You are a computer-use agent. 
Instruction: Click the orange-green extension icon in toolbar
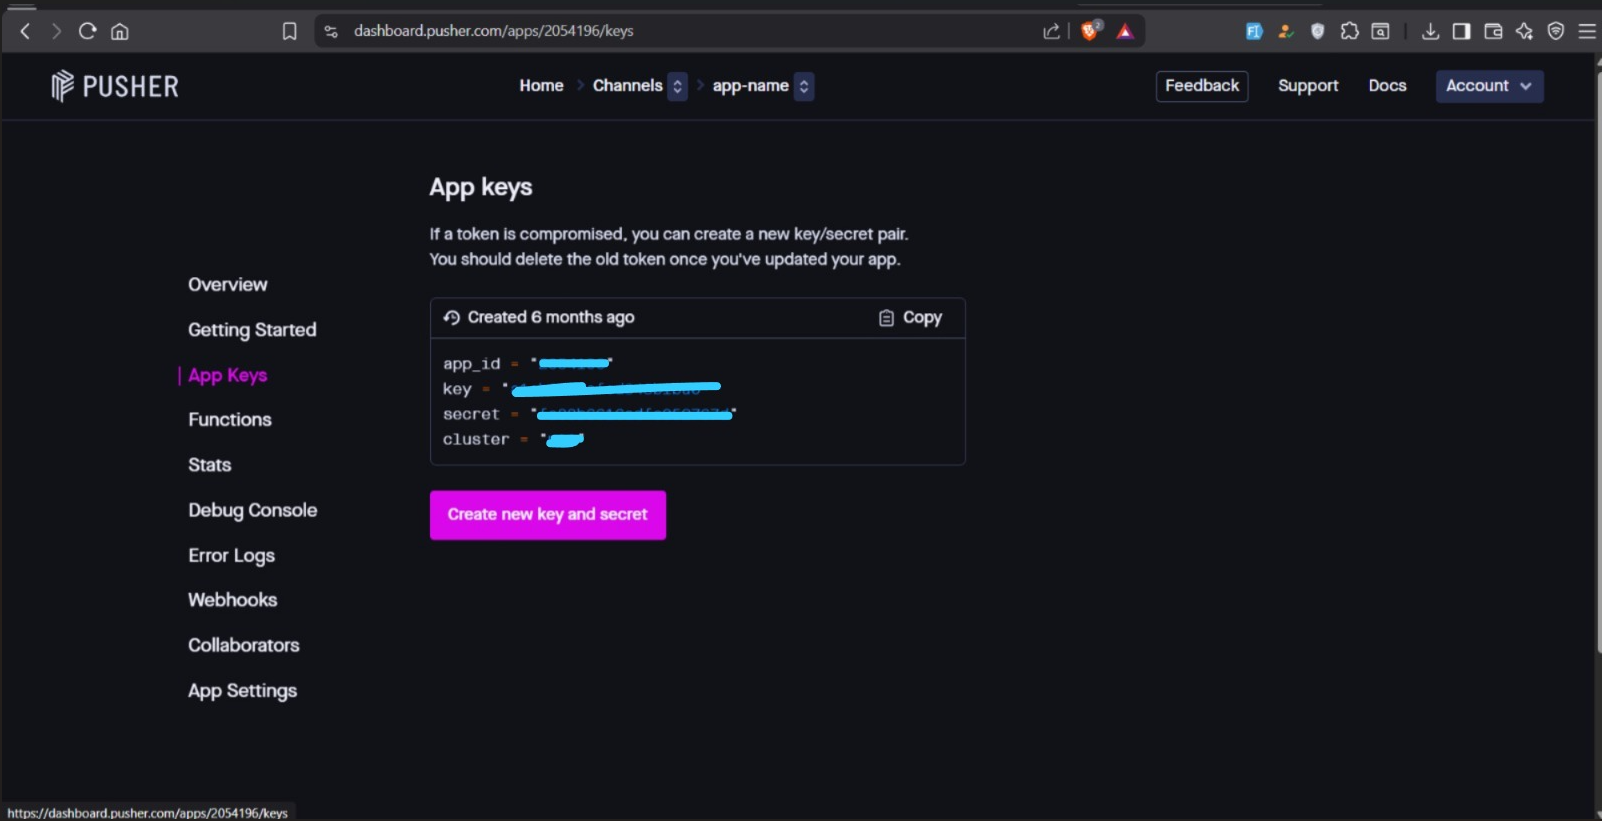(1286, 31)
